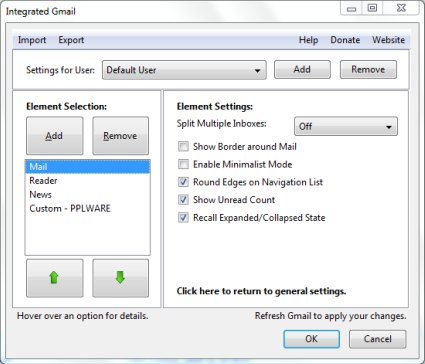
Task: Enable Show Border around Mail checkbox
Action: click(x=183, y=147)
